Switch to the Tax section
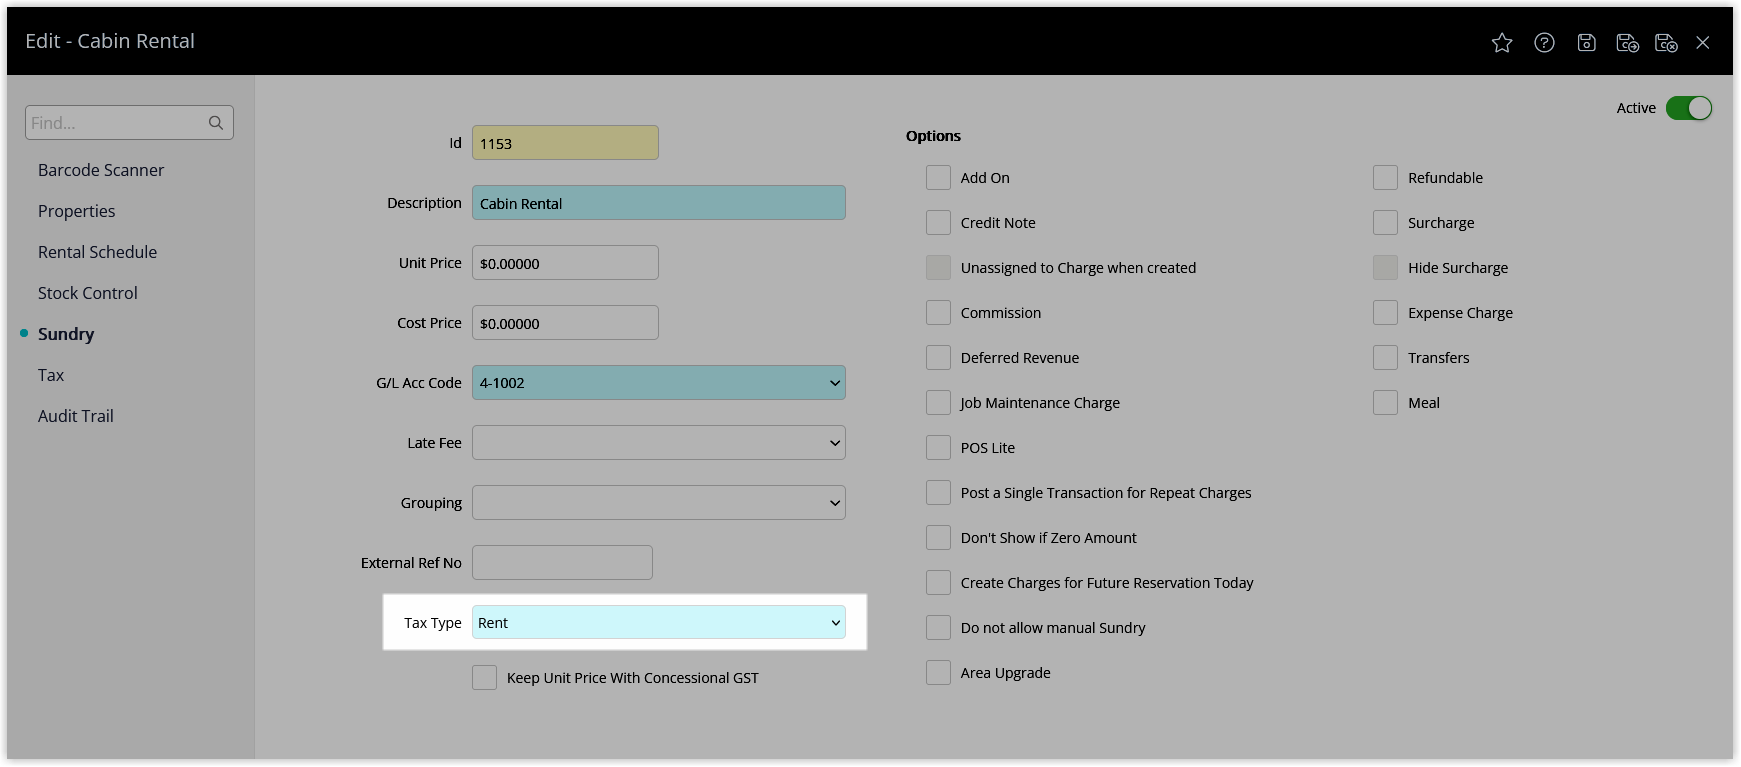The width and height of the screenshot is (1741, 767). pos(51,375)
